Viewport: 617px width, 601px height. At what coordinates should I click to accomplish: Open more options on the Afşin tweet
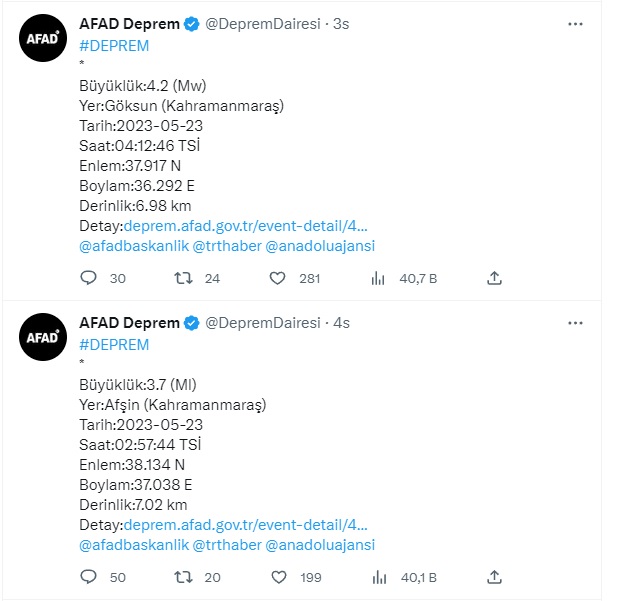(575, 323)
